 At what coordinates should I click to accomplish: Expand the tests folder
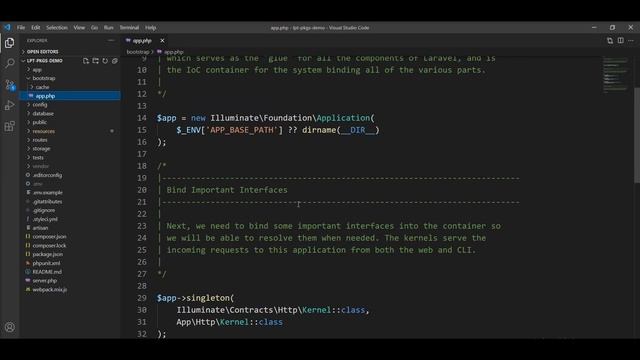(70, 158)
